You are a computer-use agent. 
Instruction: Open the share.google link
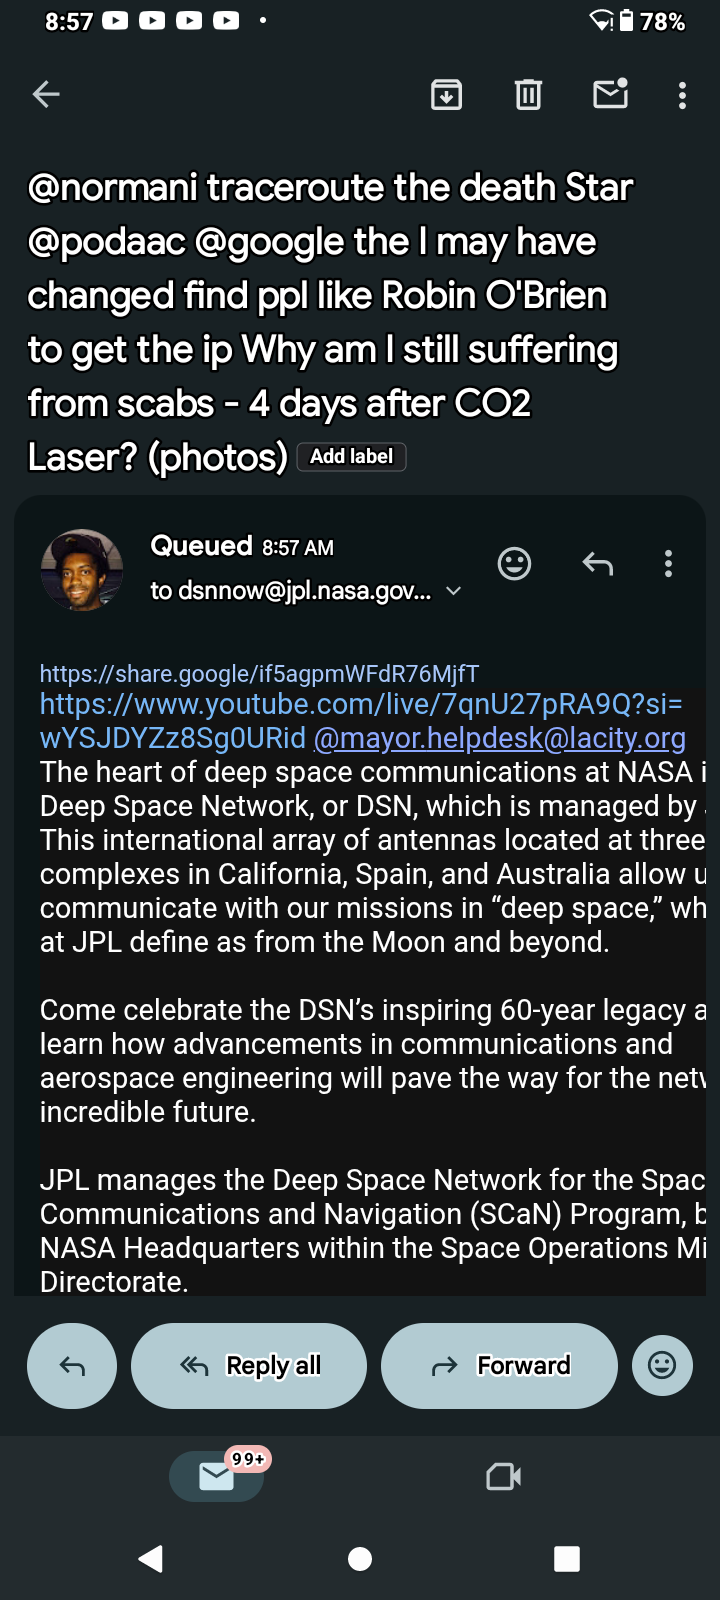click(259, 674)
